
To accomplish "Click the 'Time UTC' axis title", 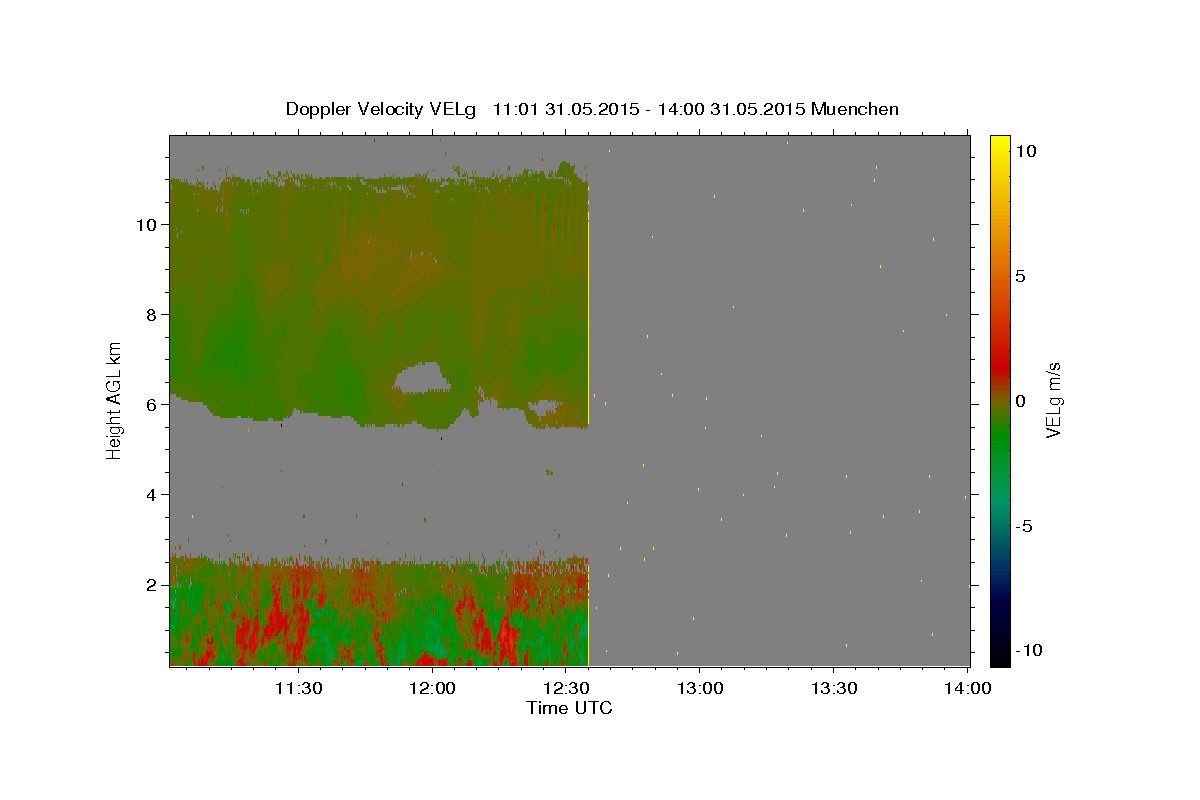I will [569, 708].
